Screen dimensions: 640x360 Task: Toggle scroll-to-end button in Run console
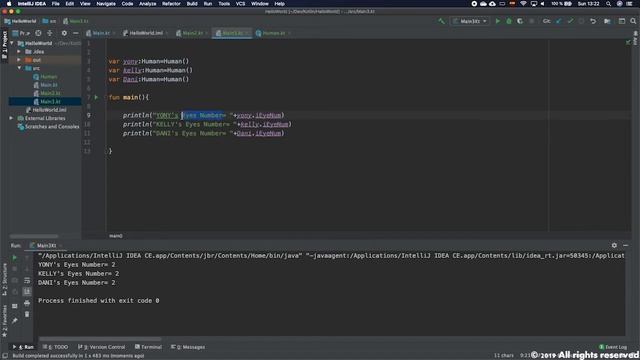[x=27, y=291]
